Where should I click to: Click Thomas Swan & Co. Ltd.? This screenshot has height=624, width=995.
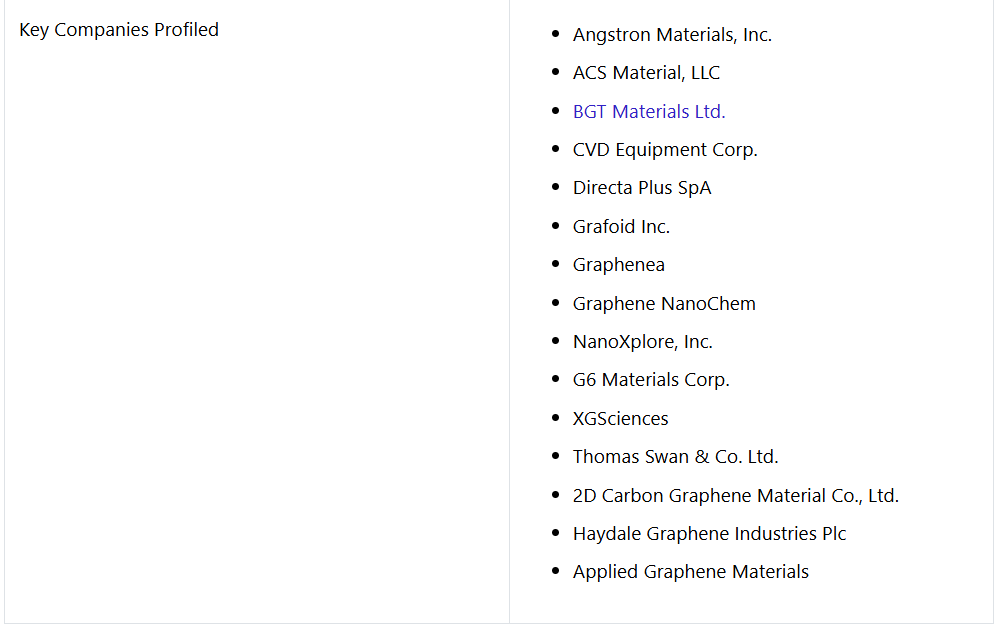[x=675, y=456]
